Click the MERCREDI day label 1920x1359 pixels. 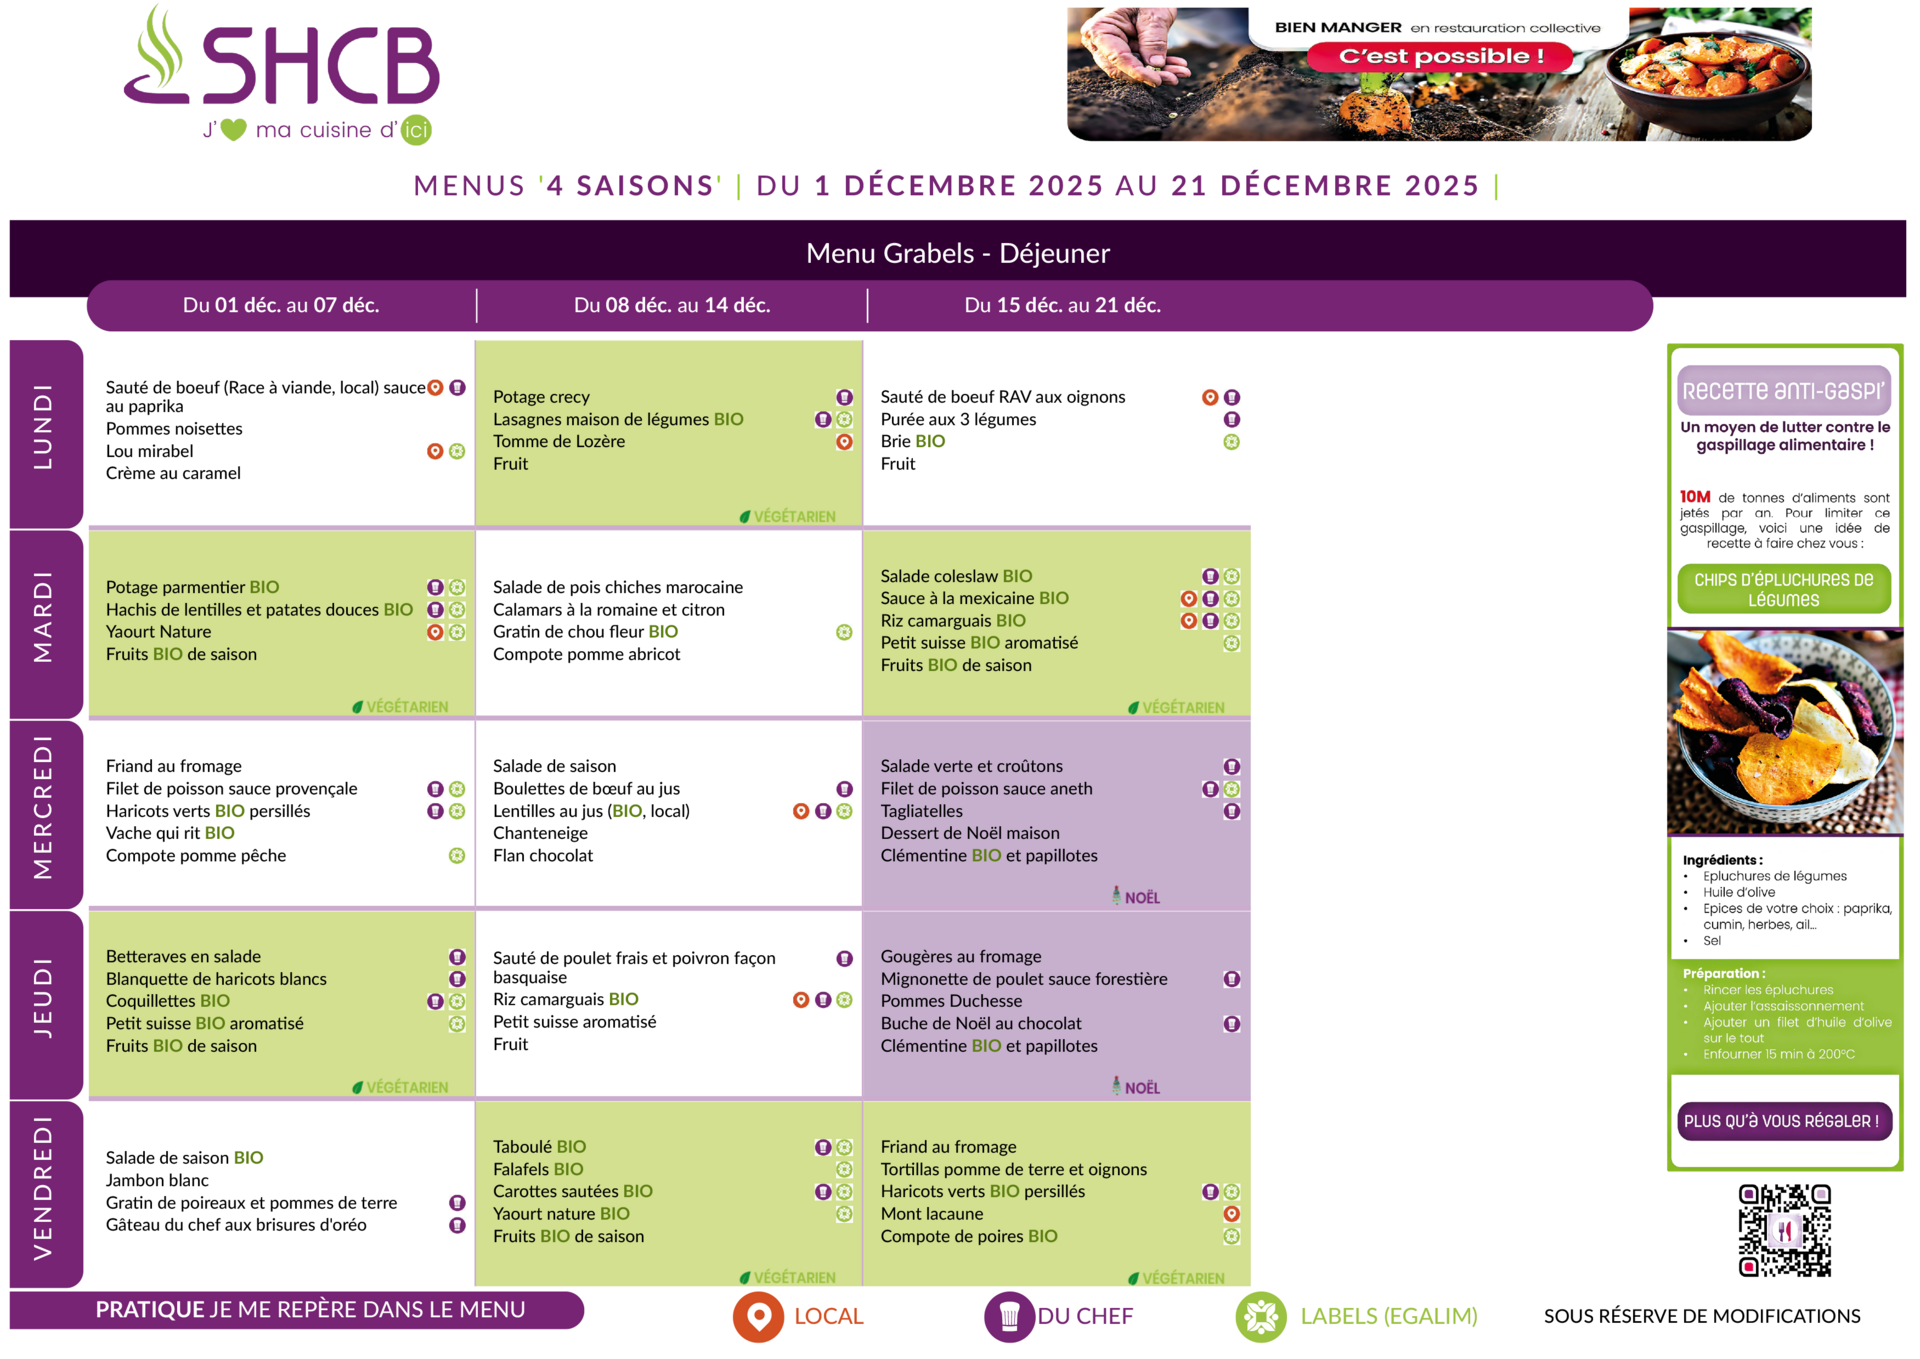coord(44,808)
